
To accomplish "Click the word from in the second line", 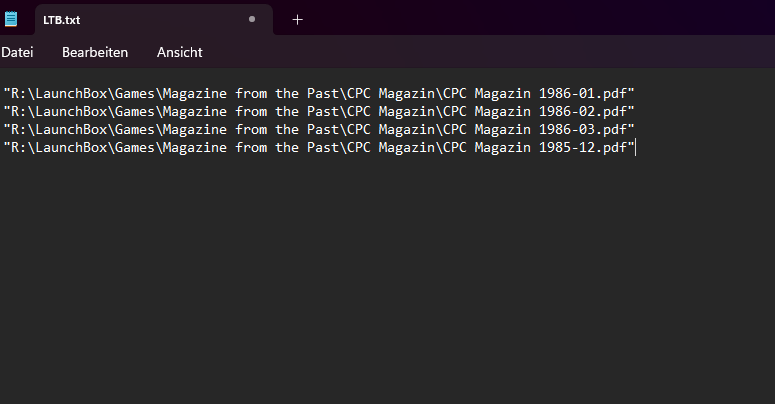I will 251,111.
